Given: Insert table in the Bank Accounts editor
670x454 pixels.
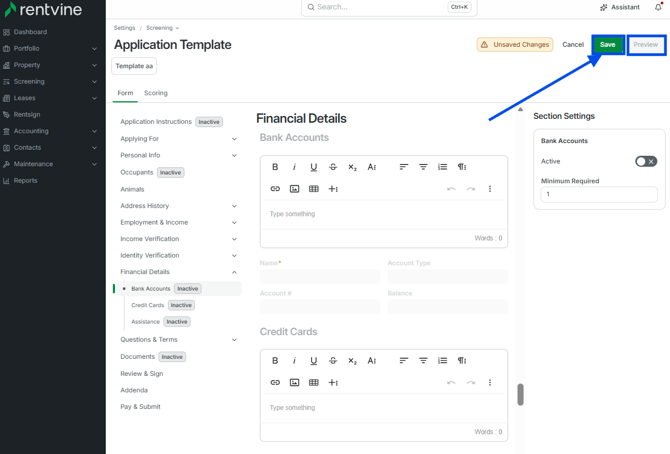Looking at the screenshot, I should pyautogui.click(x=314, y=189).
